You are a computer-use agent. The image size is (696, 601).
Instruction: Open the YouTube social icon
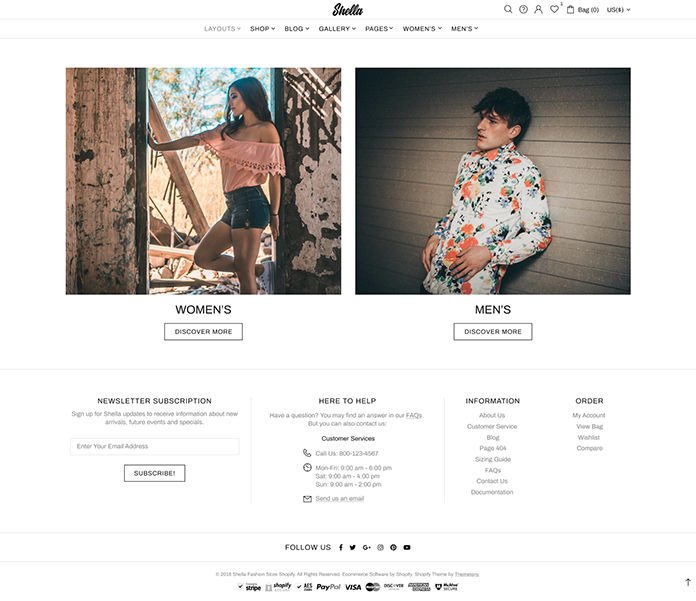[x=407, y=547]
